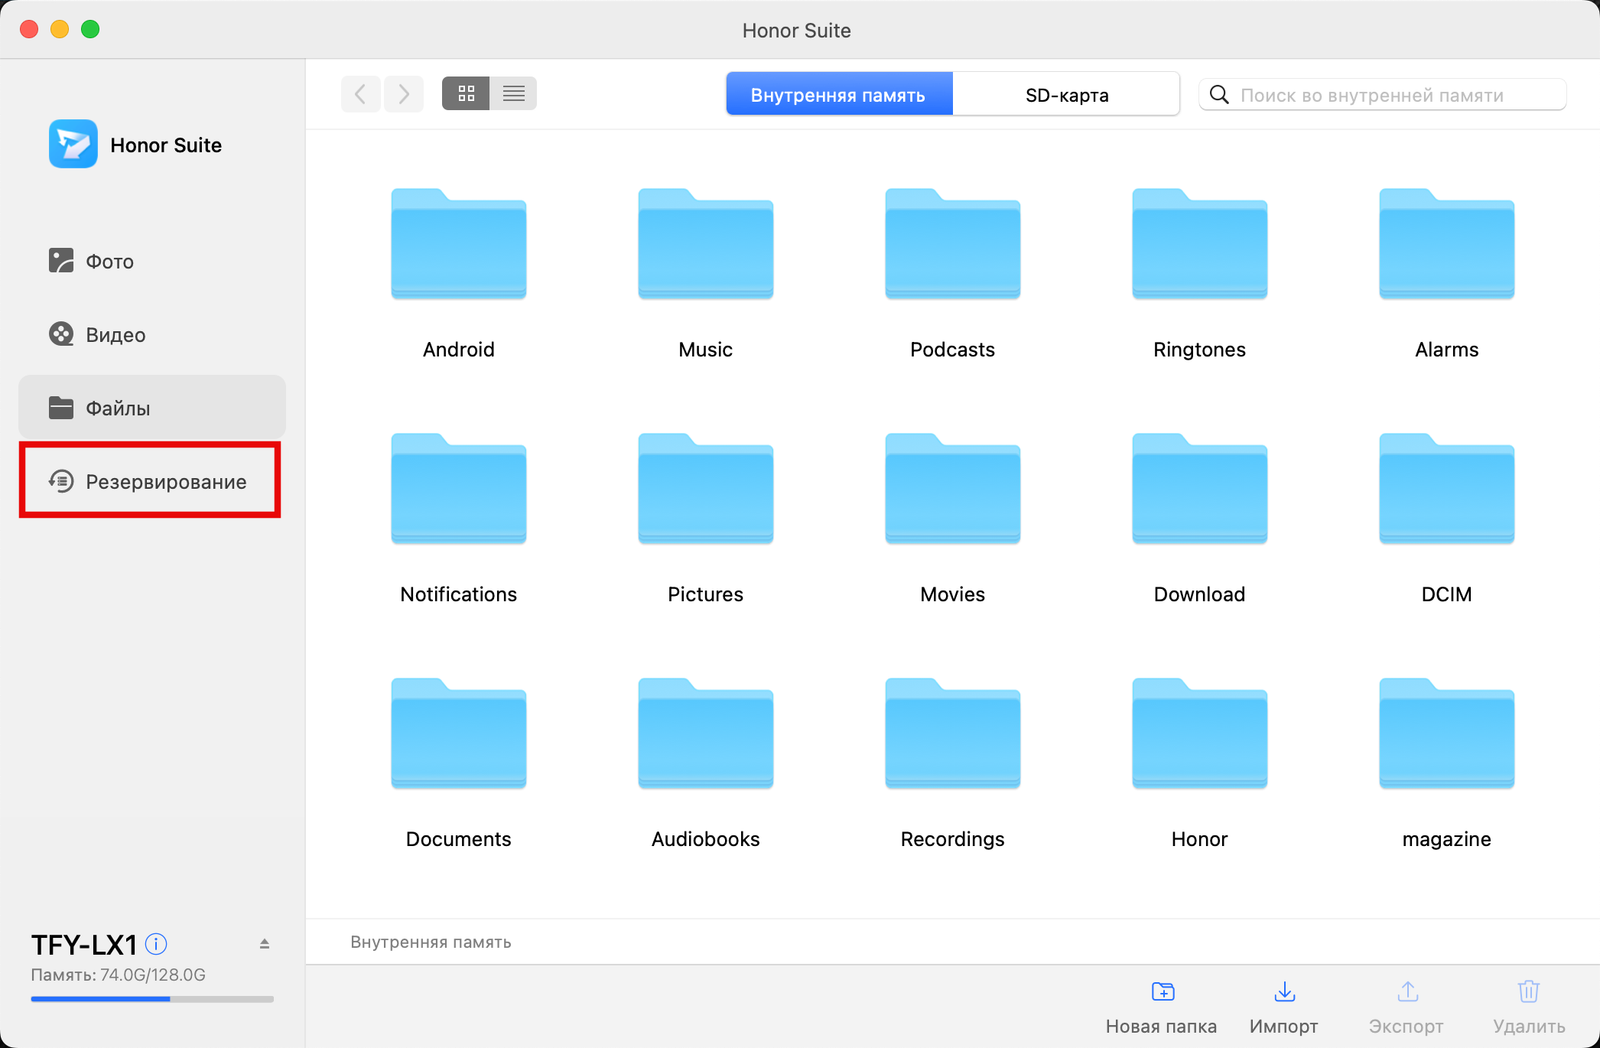Viewport: 1600px width, 1048px height.
Task: Open the Android folder
Action: click(458, 244)
